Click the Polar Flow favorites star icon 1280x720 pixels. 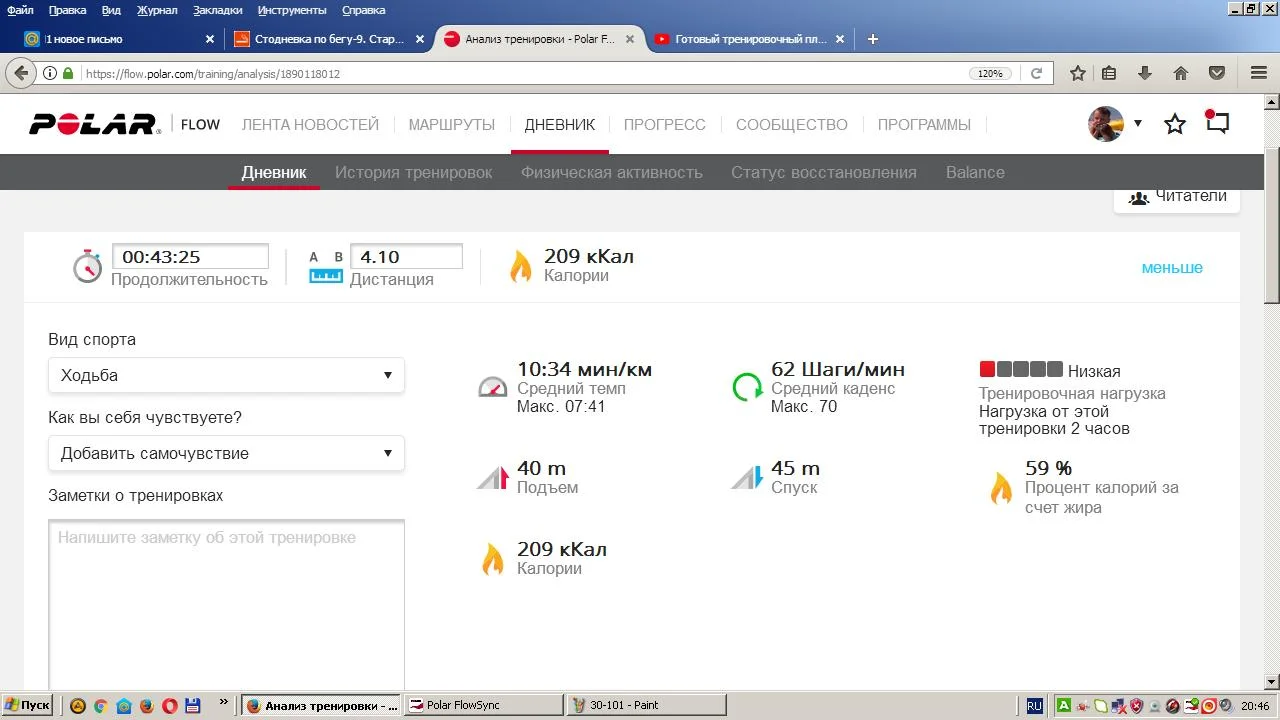tap(1175, 124)
